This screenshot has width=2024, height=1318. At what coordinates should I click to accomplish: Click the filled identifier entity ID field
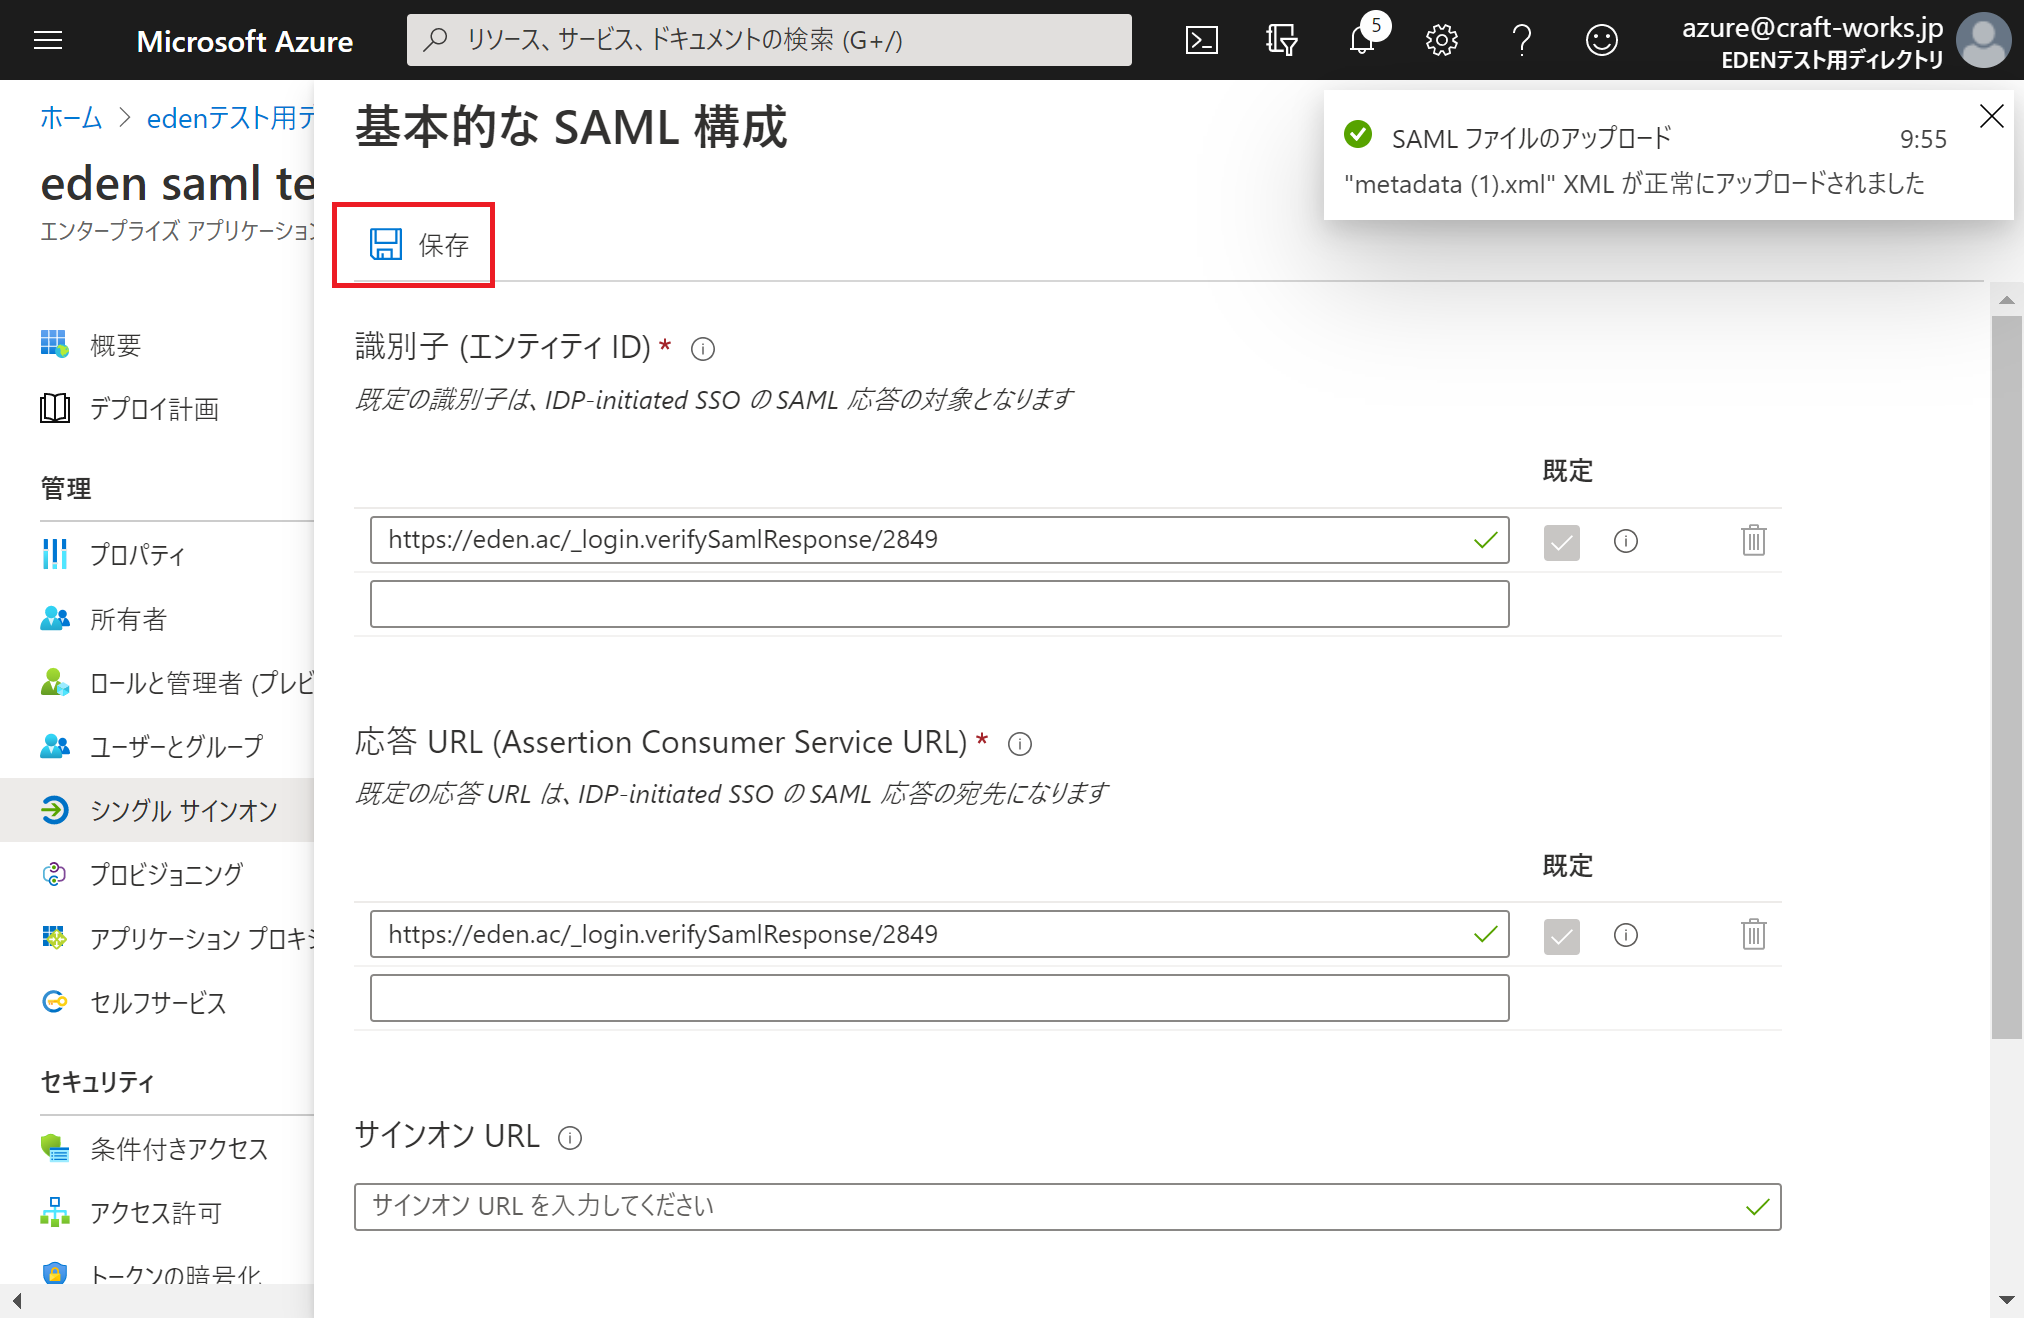939,540
